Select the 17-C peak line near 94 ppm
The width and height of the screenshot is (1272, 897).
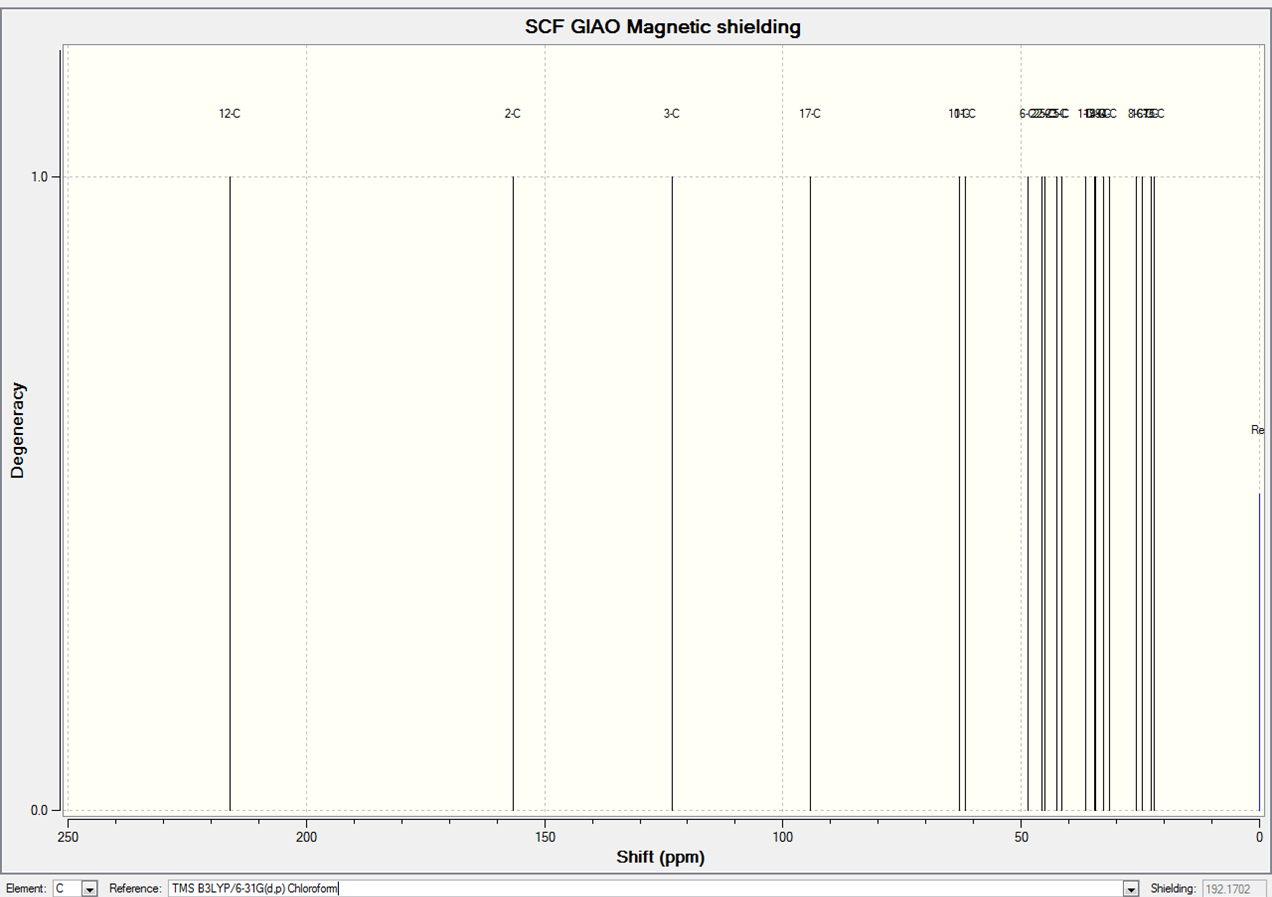coord(810,493)
